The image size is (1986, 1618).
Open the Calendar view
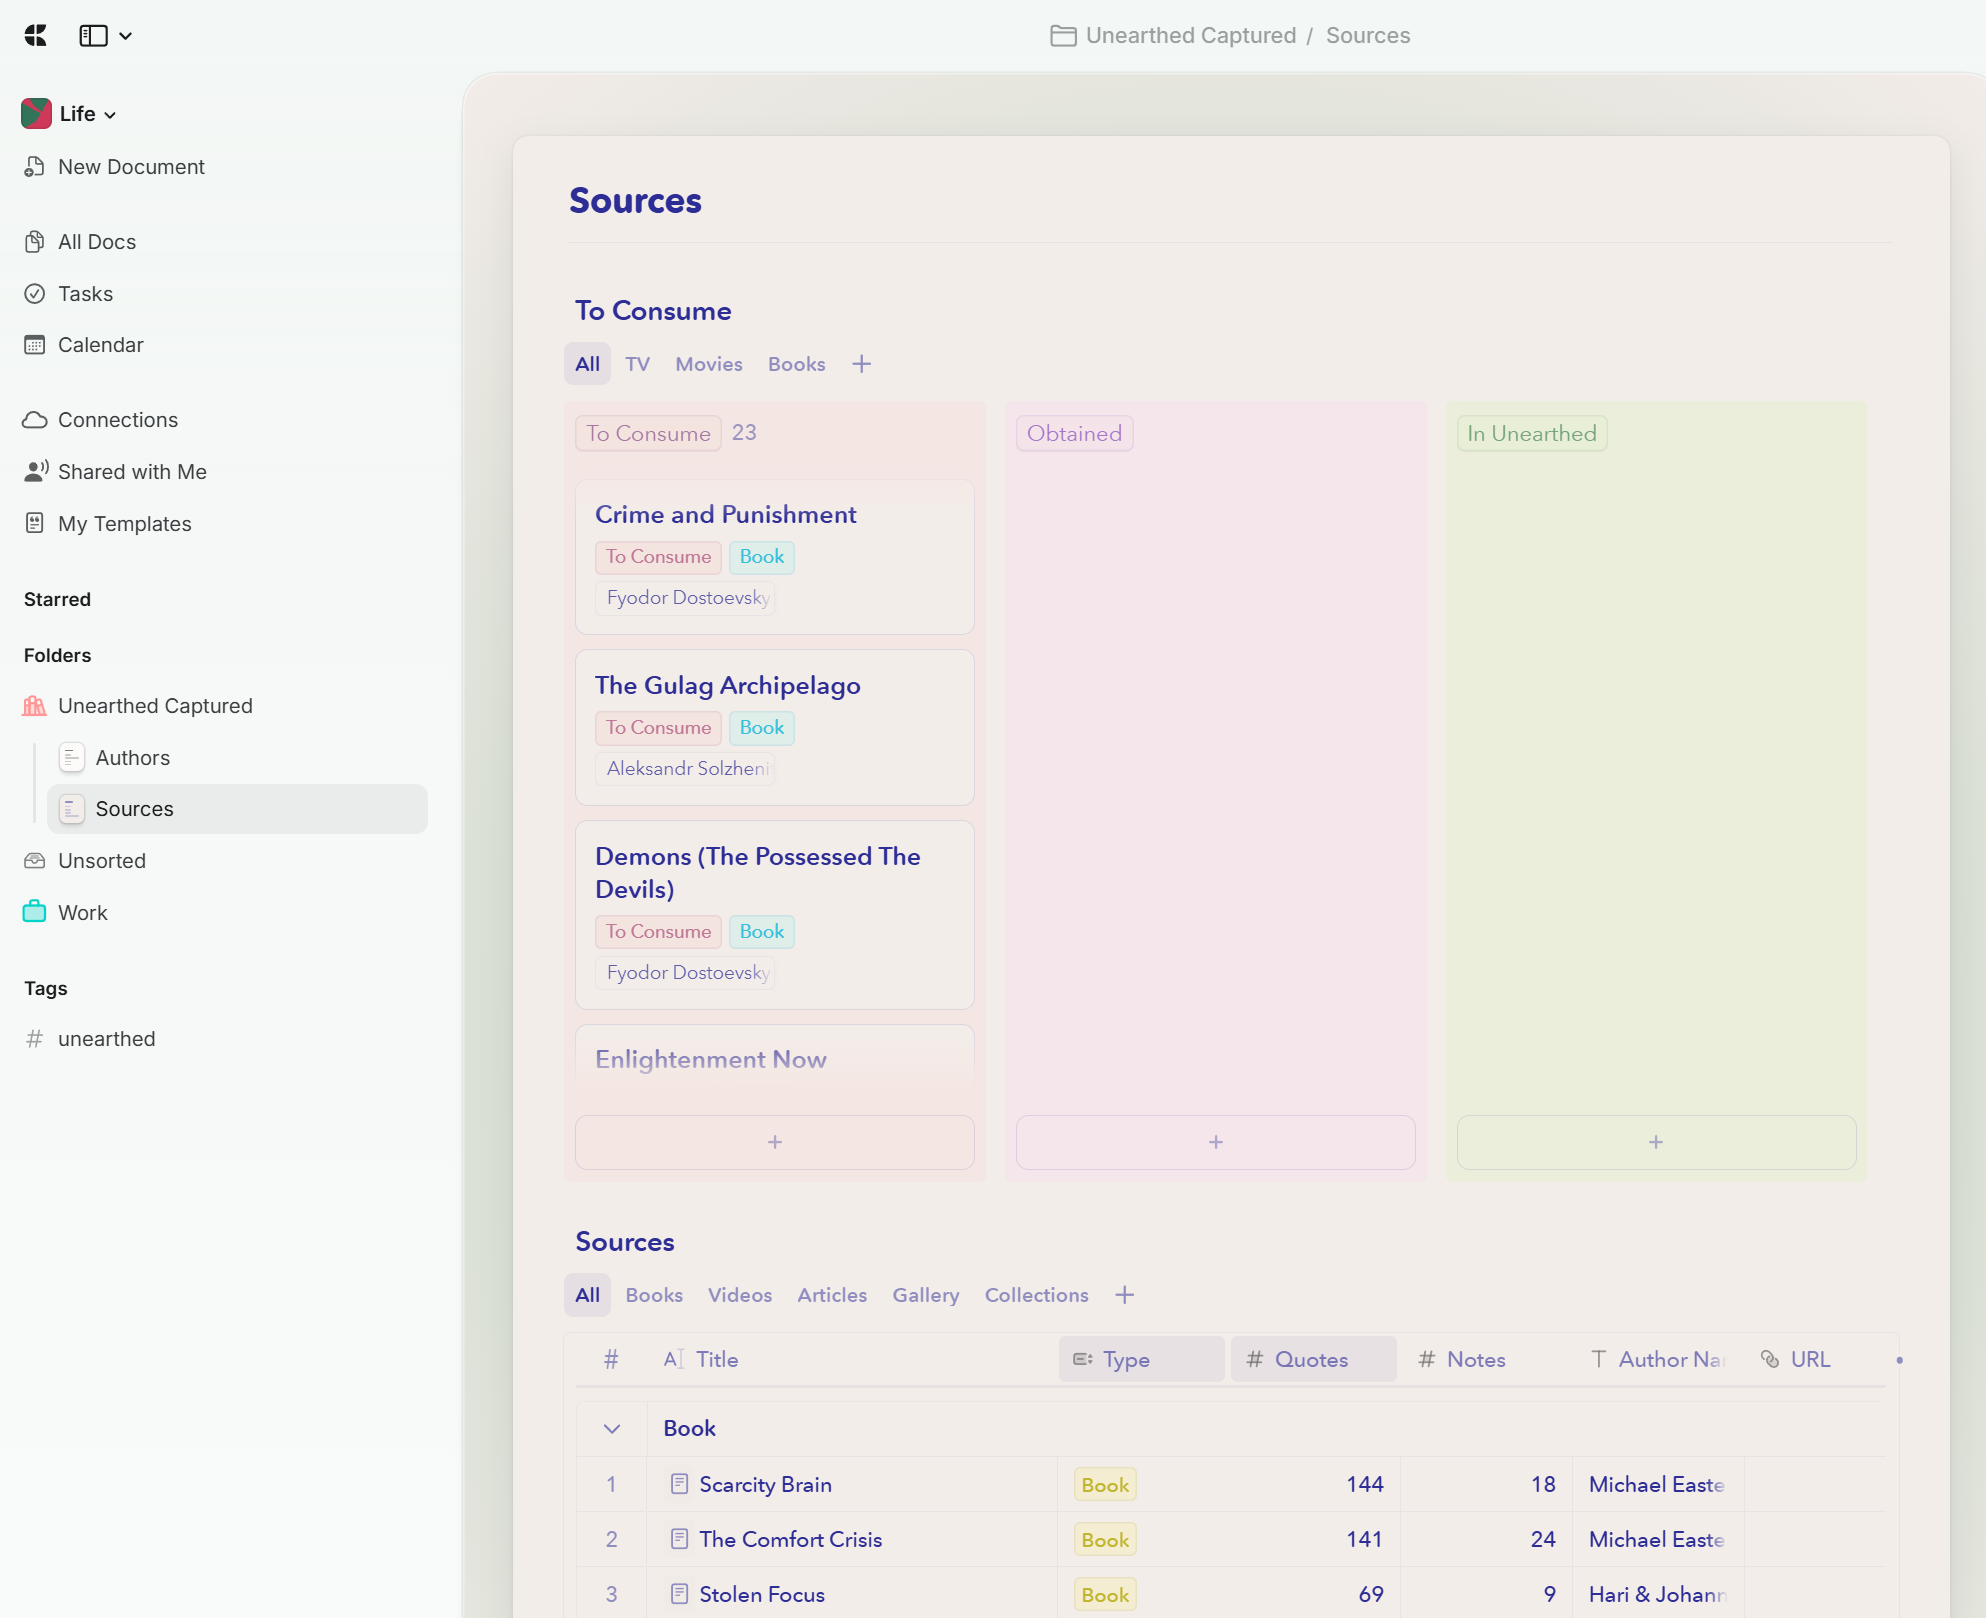101,345
